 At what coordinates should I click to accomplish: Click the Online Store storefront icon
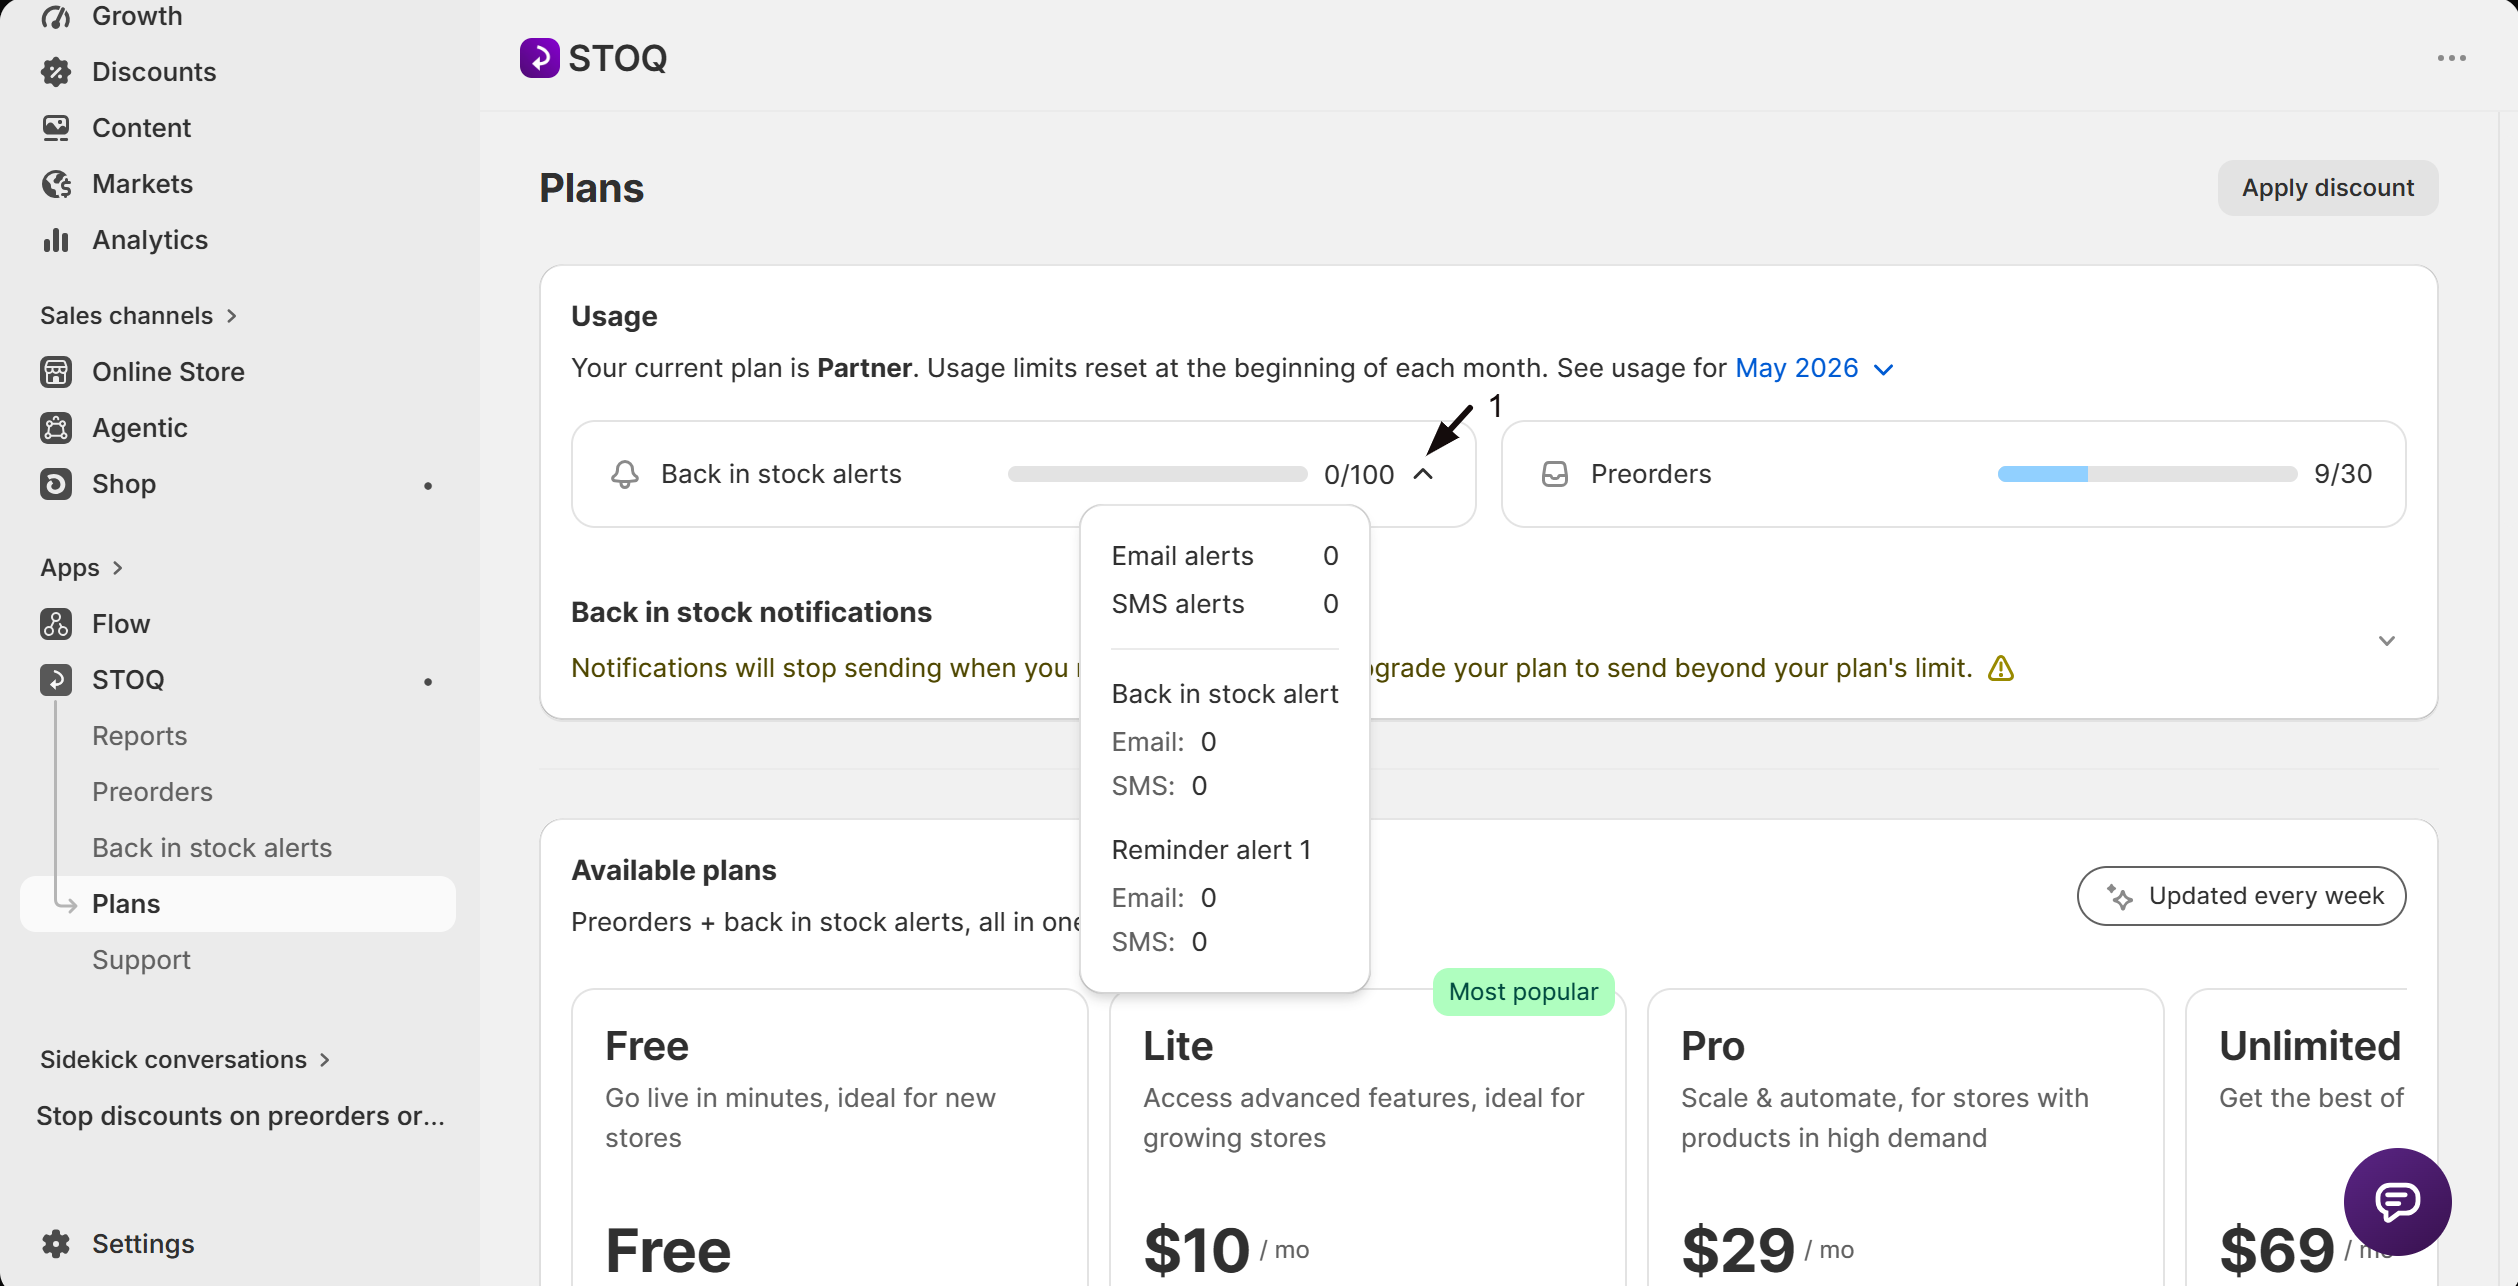(x=56, y=372)
